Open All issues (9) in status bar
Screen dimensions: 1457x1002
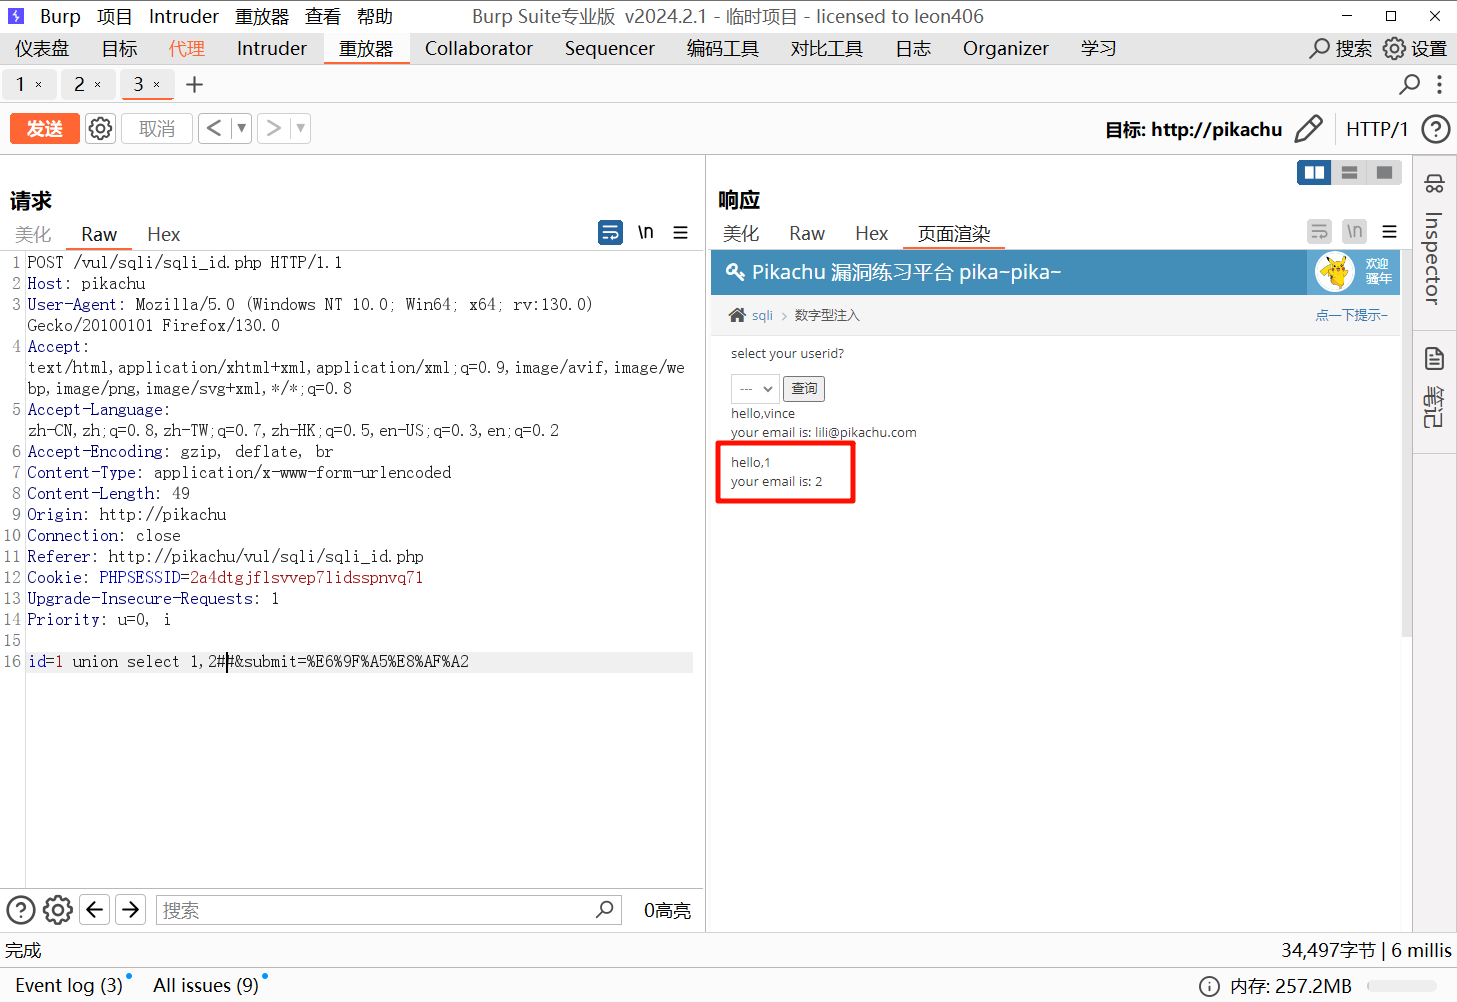pos(206,986)
